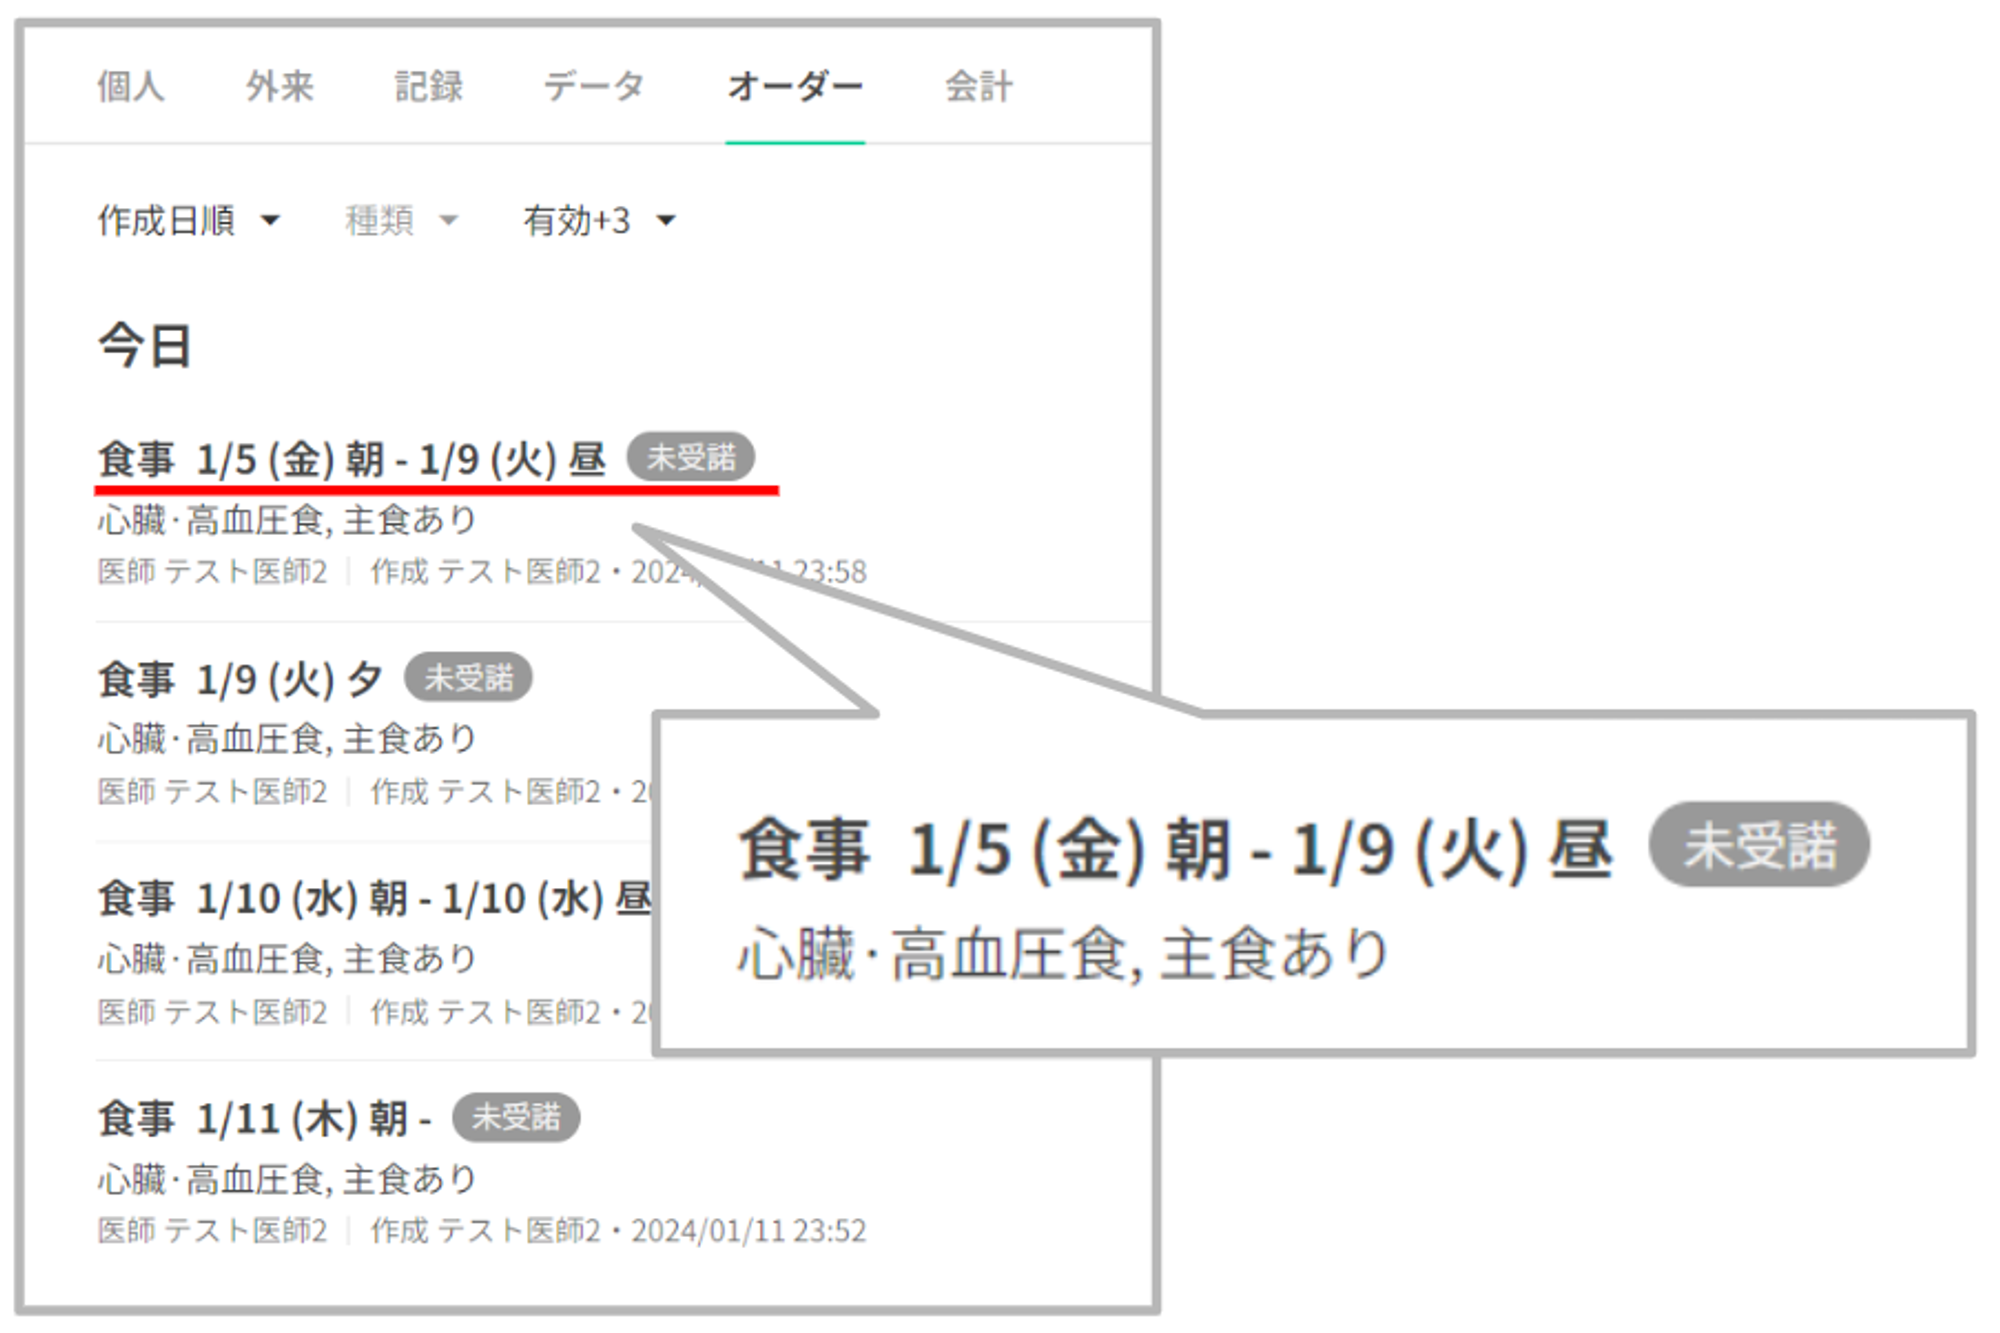
Task: Click arrow icon beside 有効+3
Action: [x=666, y=221]
